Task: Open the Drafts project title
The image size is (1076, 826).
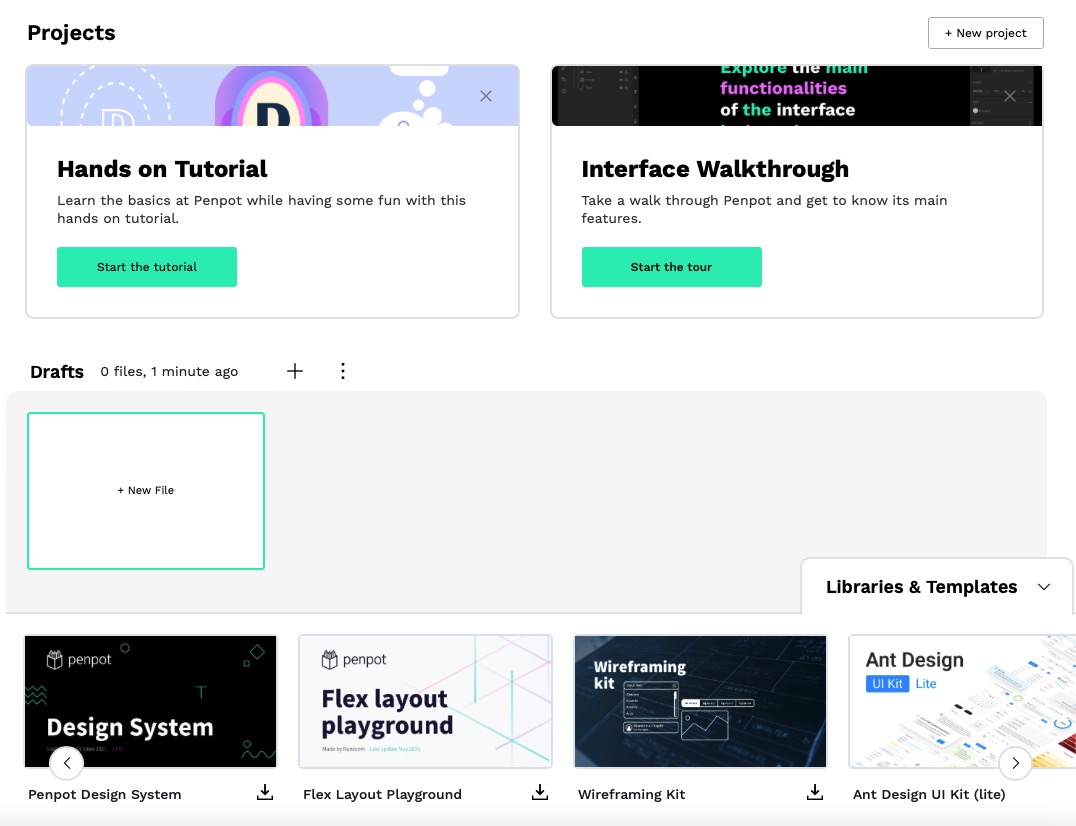Action: point(57,372)
